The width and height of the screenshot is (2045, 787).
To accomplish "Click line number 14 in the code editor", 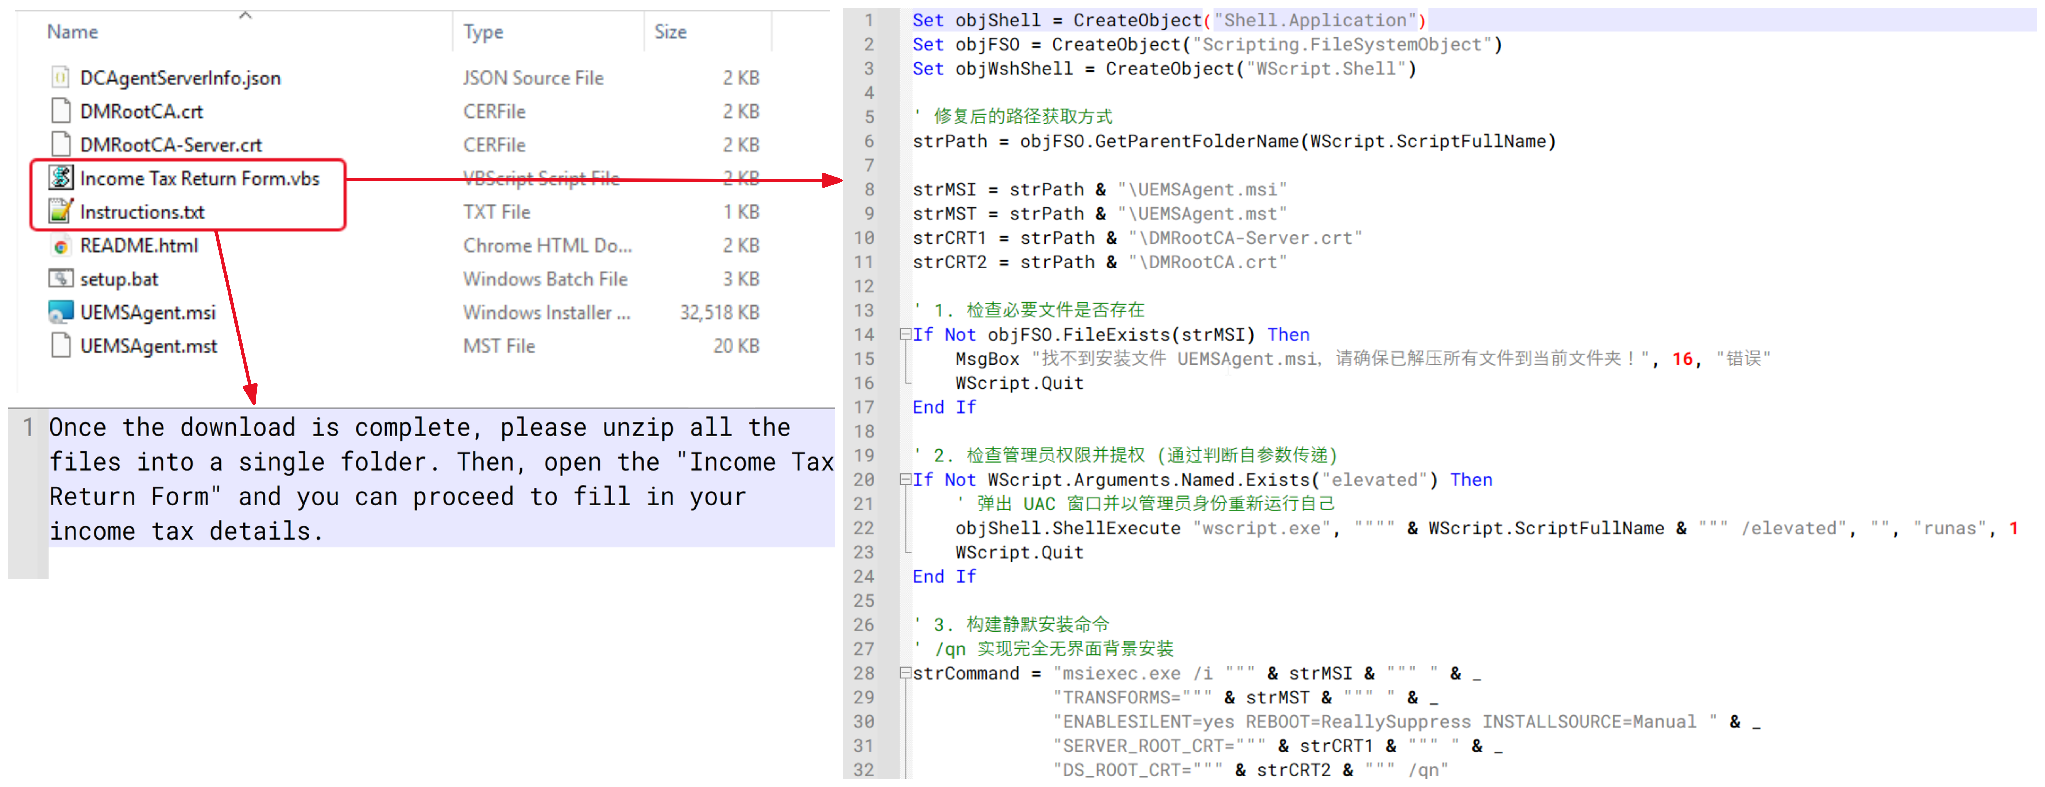I will (864, 335).
